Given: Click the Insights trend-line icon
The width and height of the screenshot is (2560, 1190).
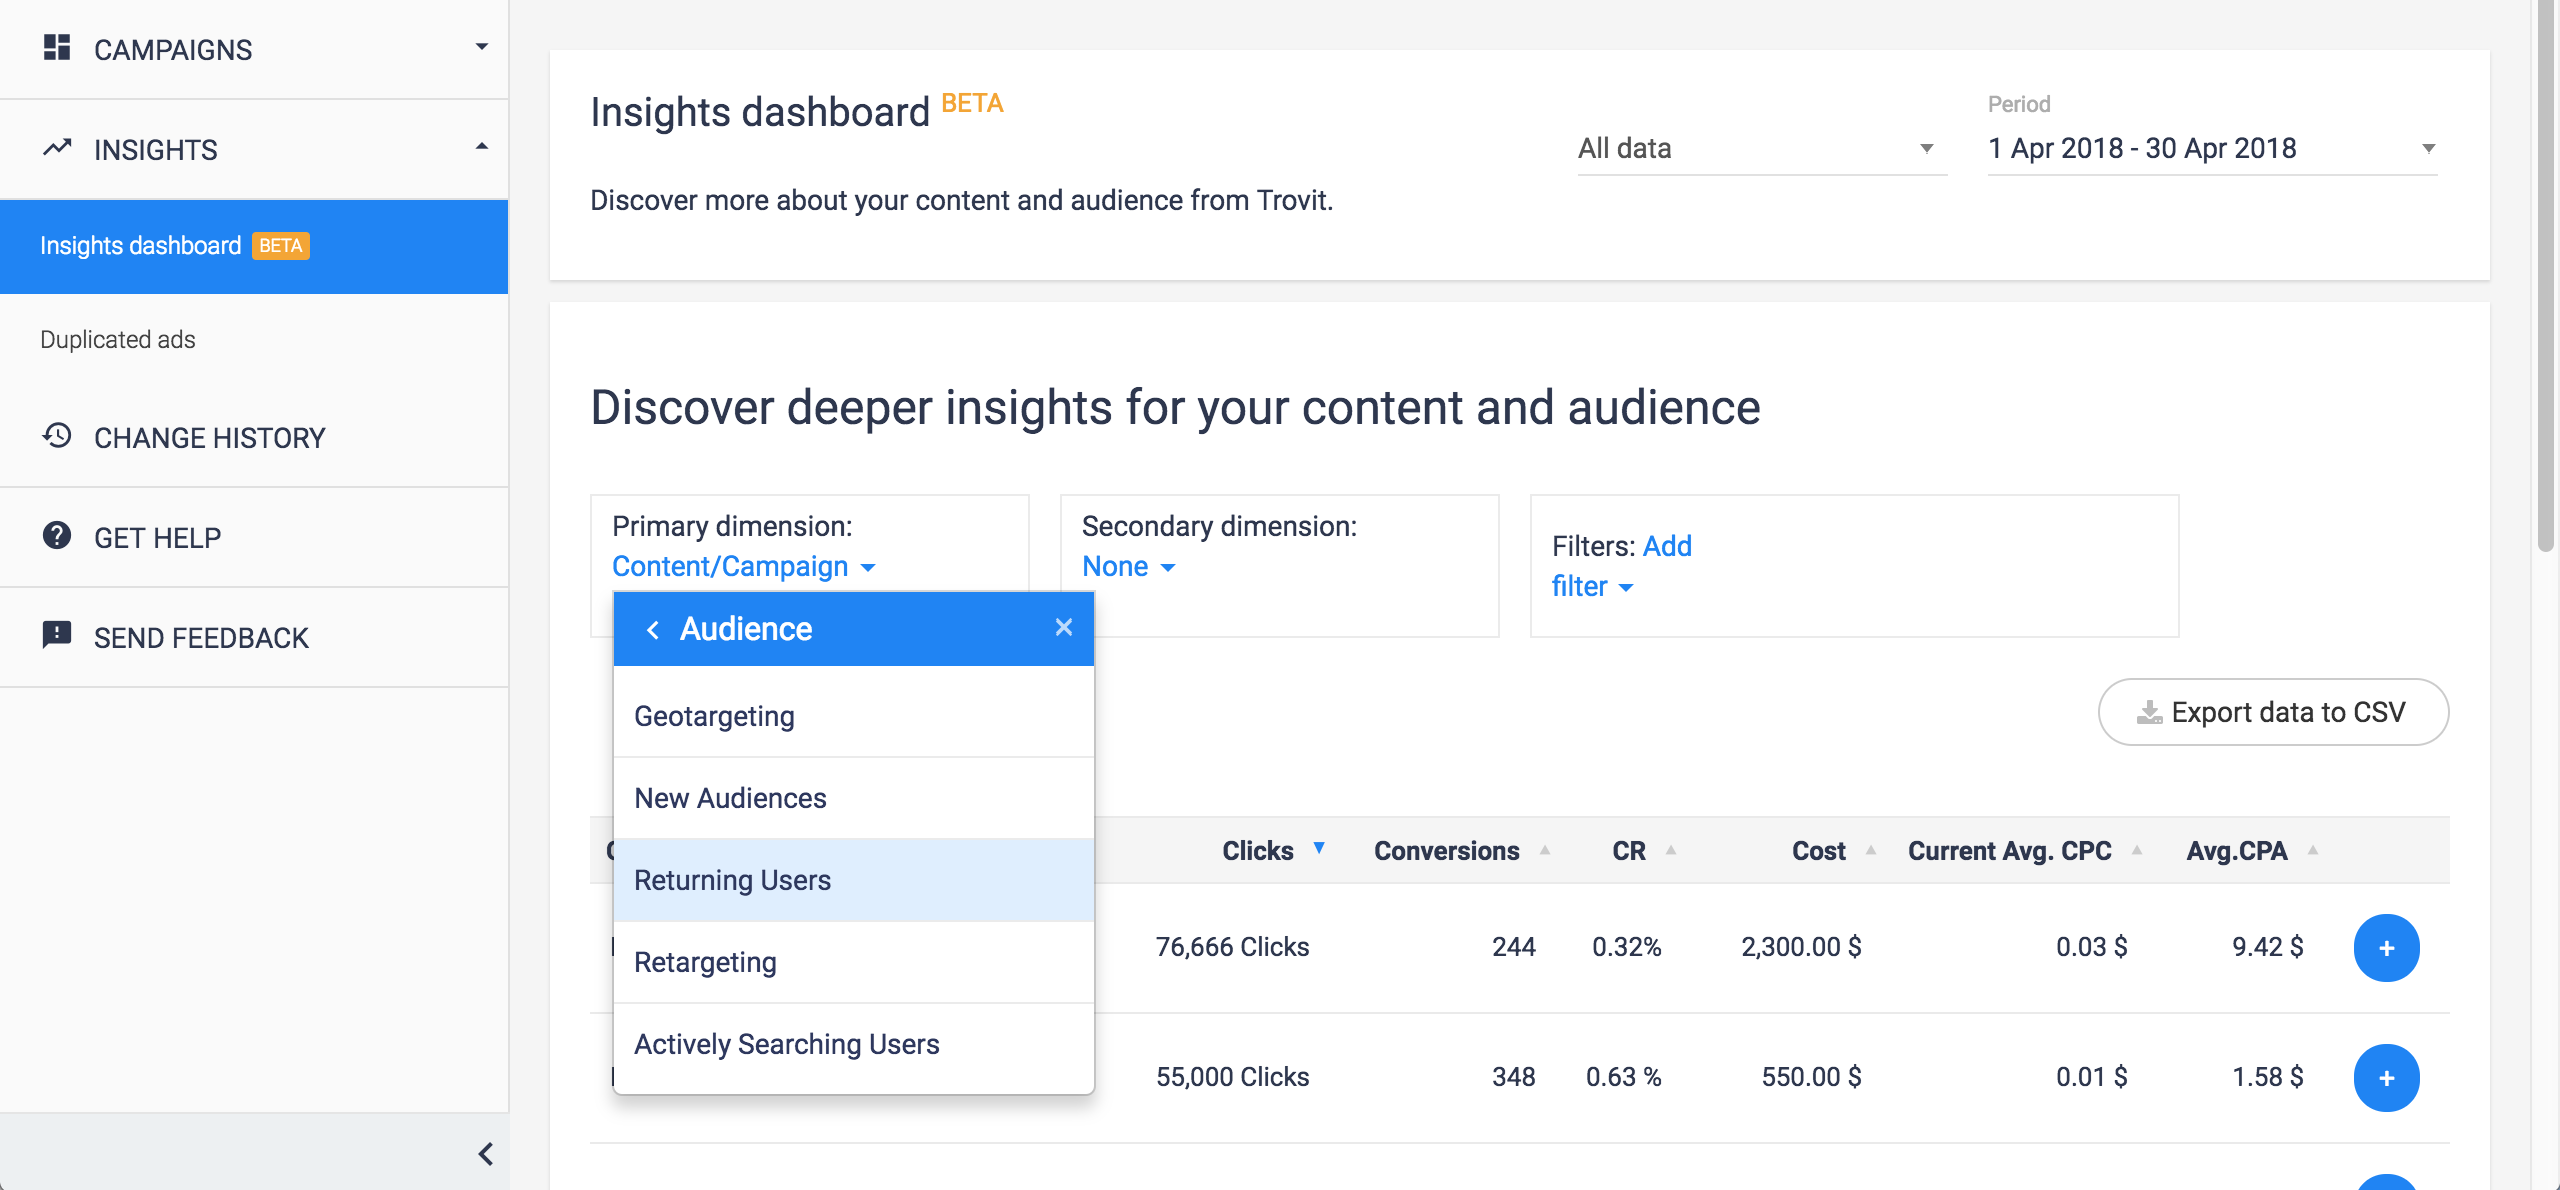Looking at the screenshot, I should pos(57,148).
